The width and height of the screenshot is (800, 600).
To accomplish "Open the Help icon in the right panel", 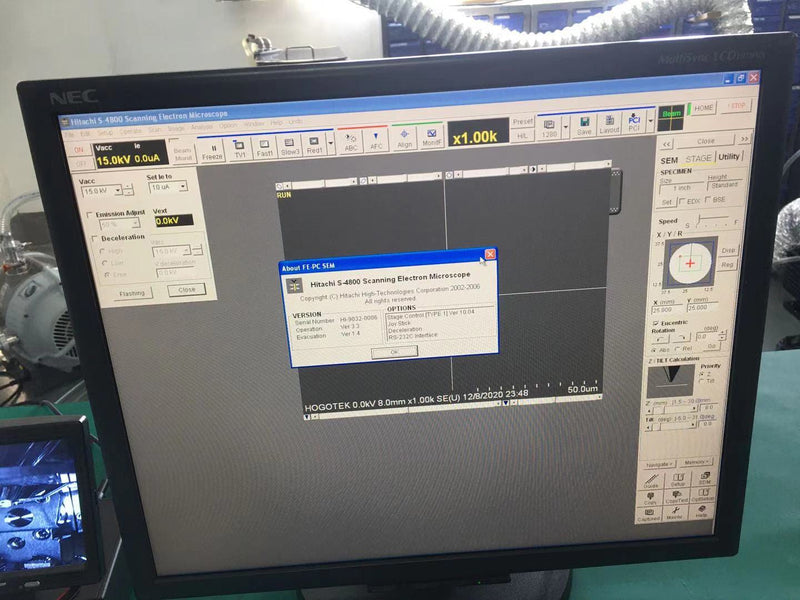I will point(701,511).
